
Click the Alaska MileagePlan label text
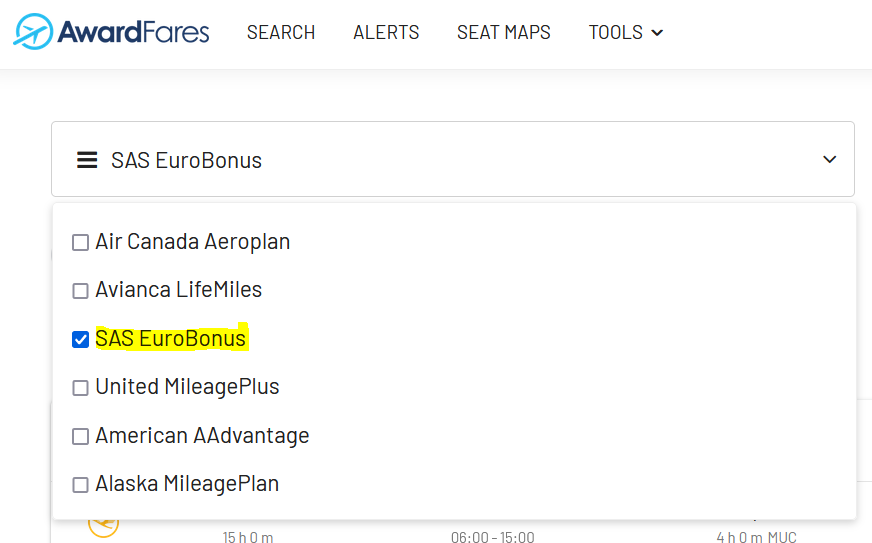(187, 484)
